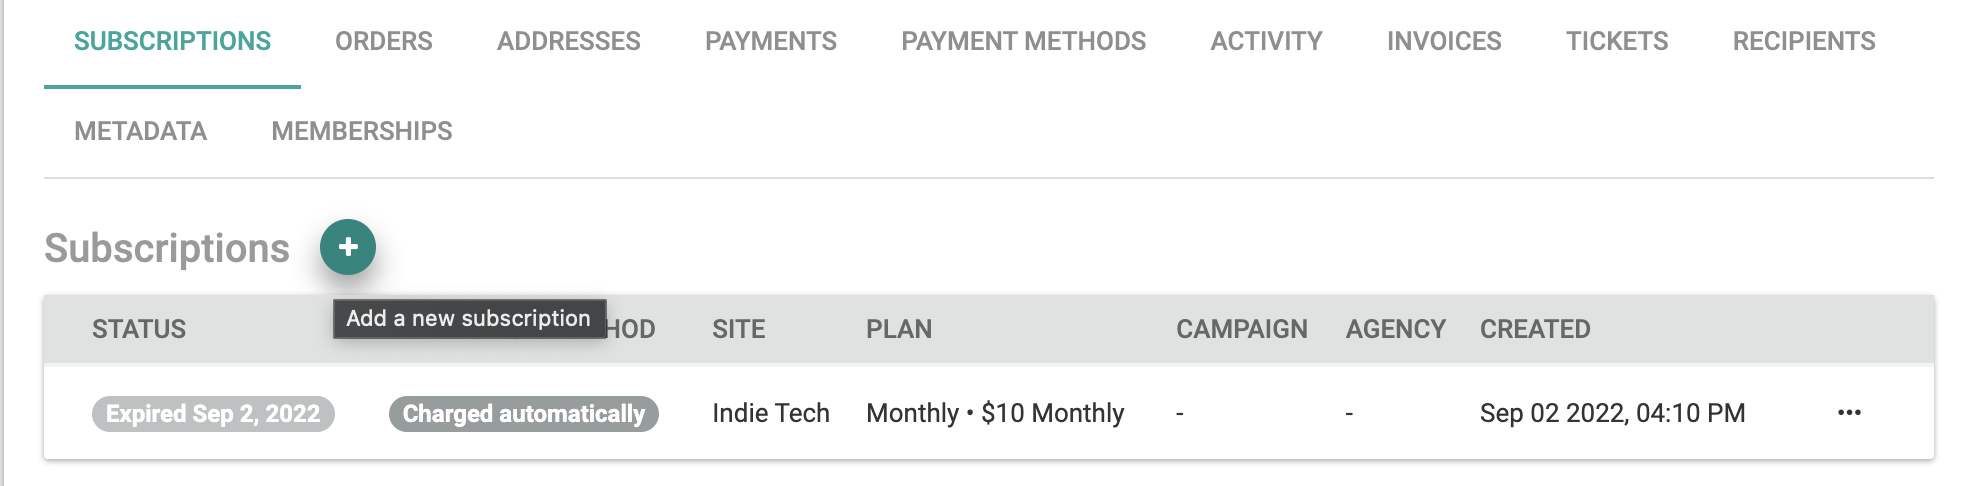Click the active Subscriptions tab
This screenshot has width=1970, height=486.
click(x=172, y=42)
